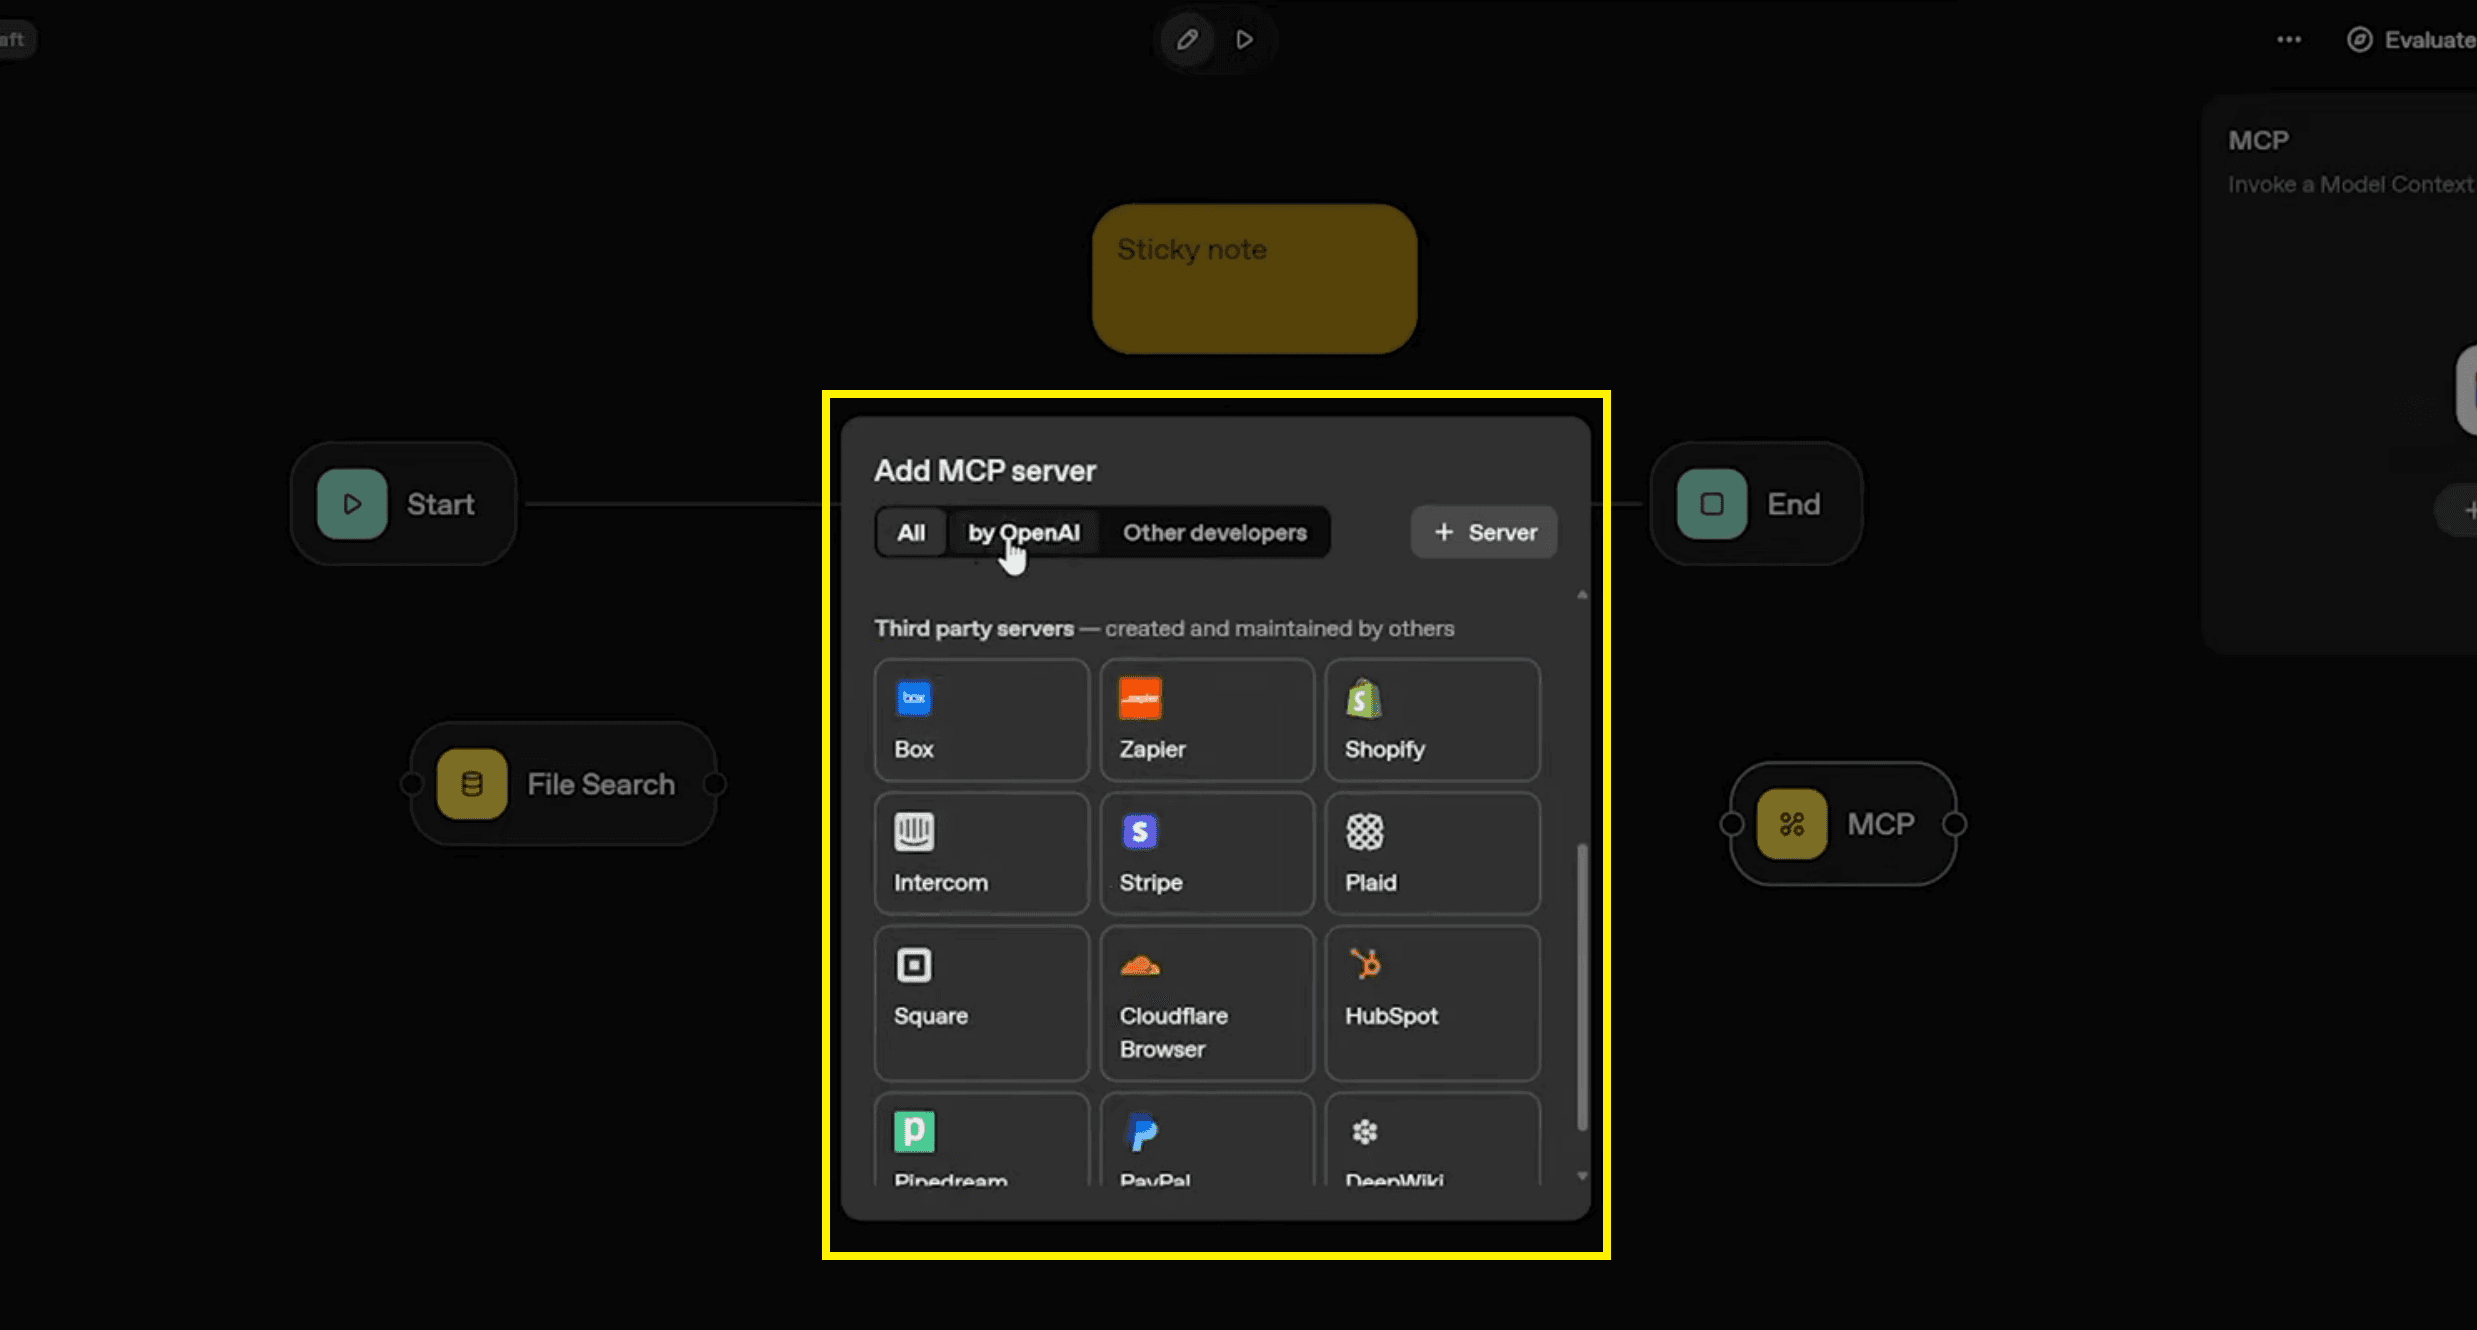The image size is (2477, 1330).
Task: Select the Box server icon
Action: pyautogui.click(x=914, y=698)
